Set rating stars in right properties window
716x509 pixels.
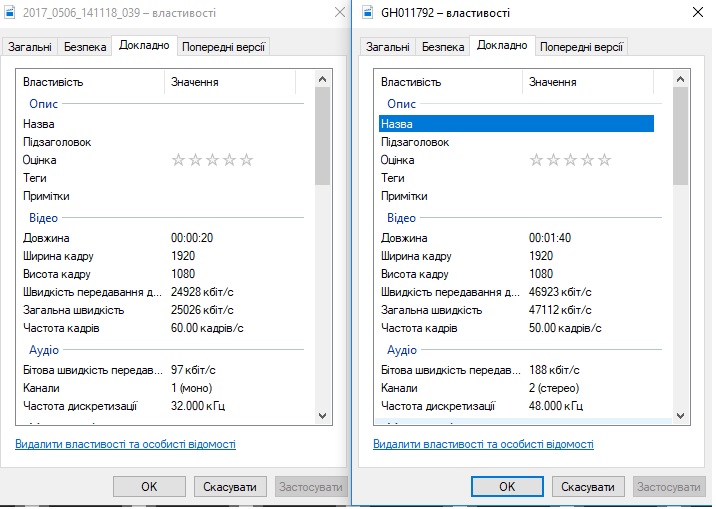coord(569,160)
